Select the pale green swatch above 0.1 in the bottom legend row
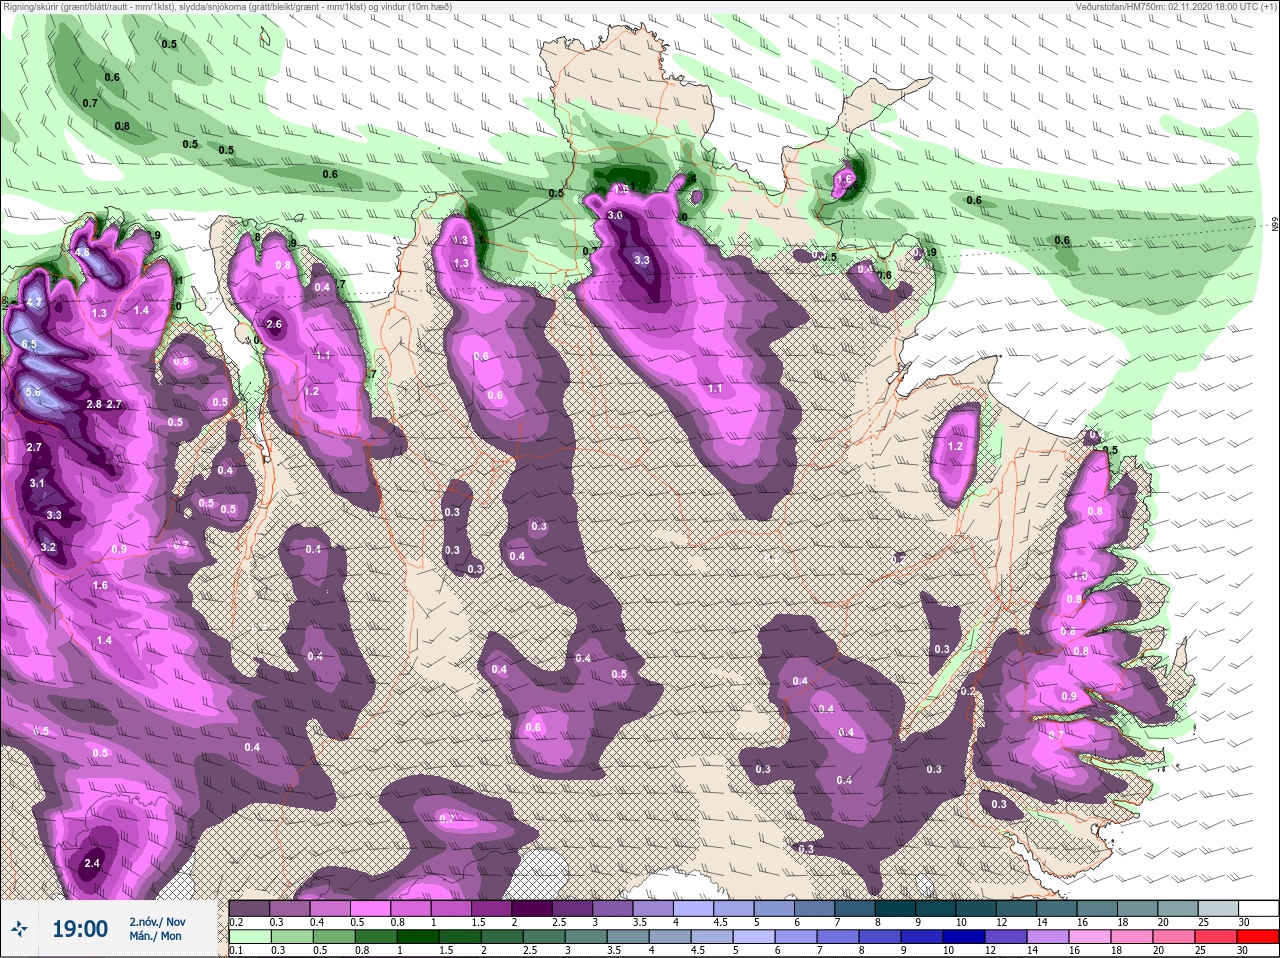 coord(249,937)
